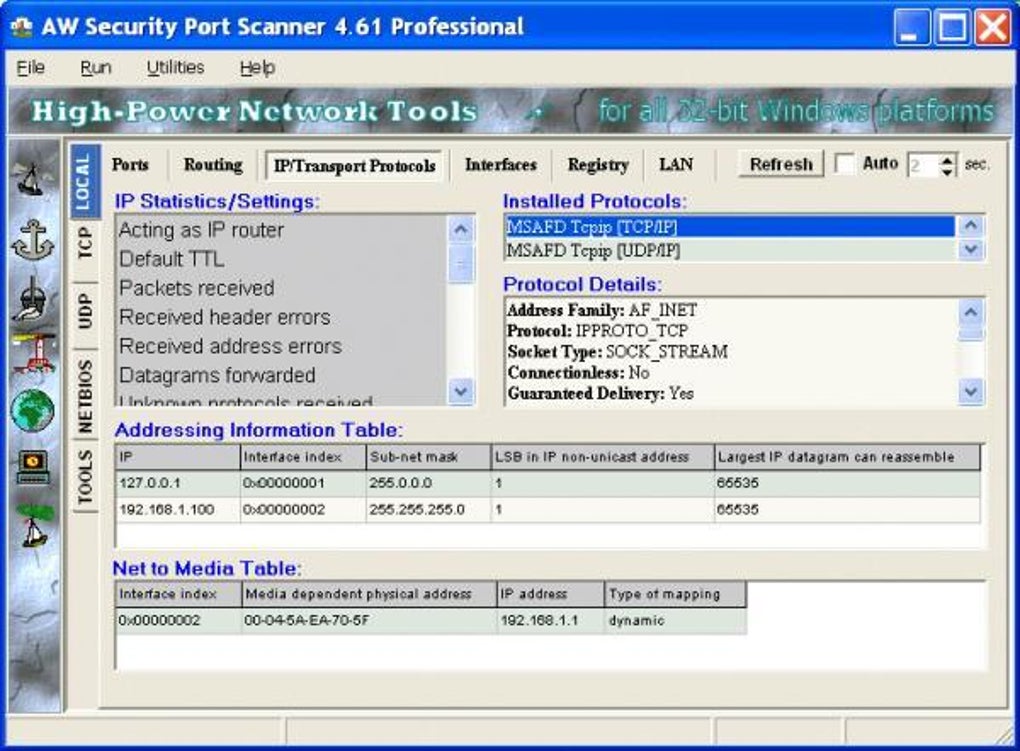Click the computer monitor icon
This screenshot has height=751, width=1020.
click(33, 466)
